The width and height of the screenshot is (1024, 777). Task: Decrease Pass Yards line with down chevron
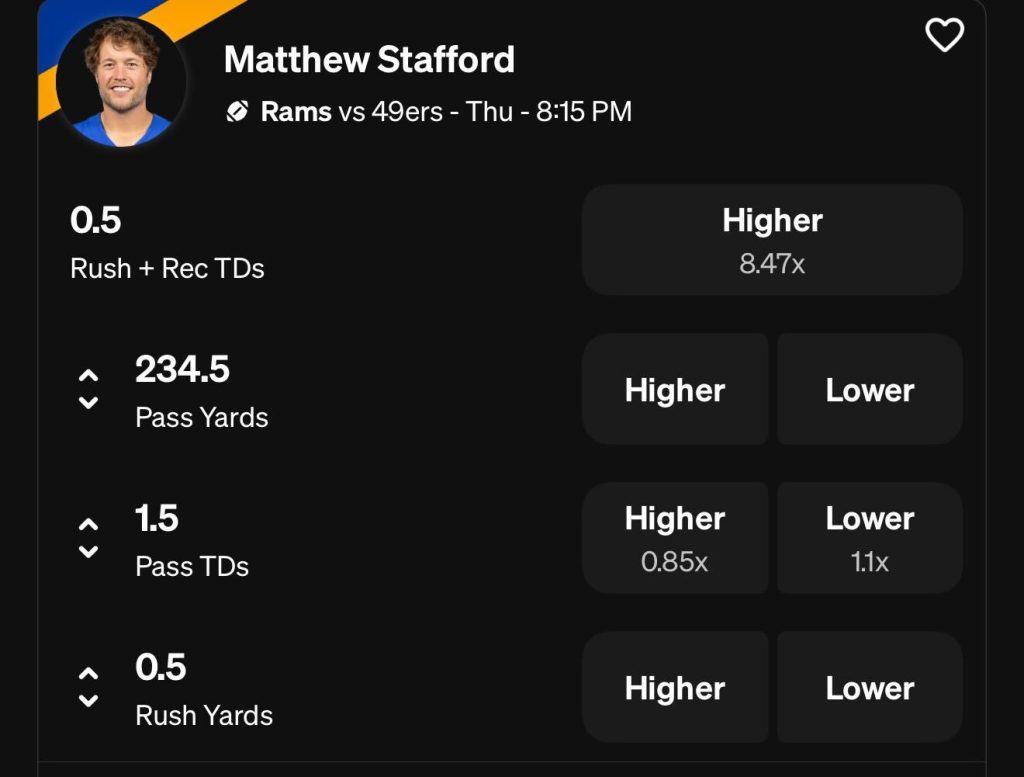88,402
